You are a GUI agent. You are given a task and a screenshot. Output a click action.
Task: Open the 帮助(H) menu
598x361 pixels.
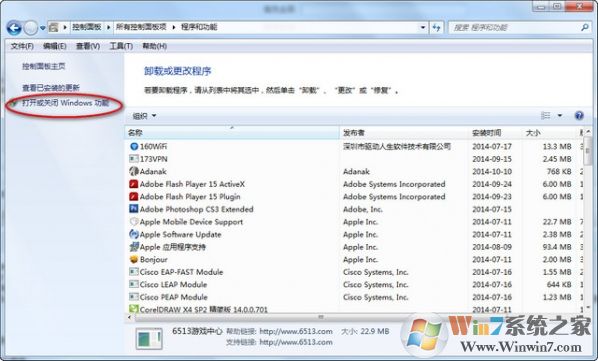pyautogui.click(x=154, y=46)
